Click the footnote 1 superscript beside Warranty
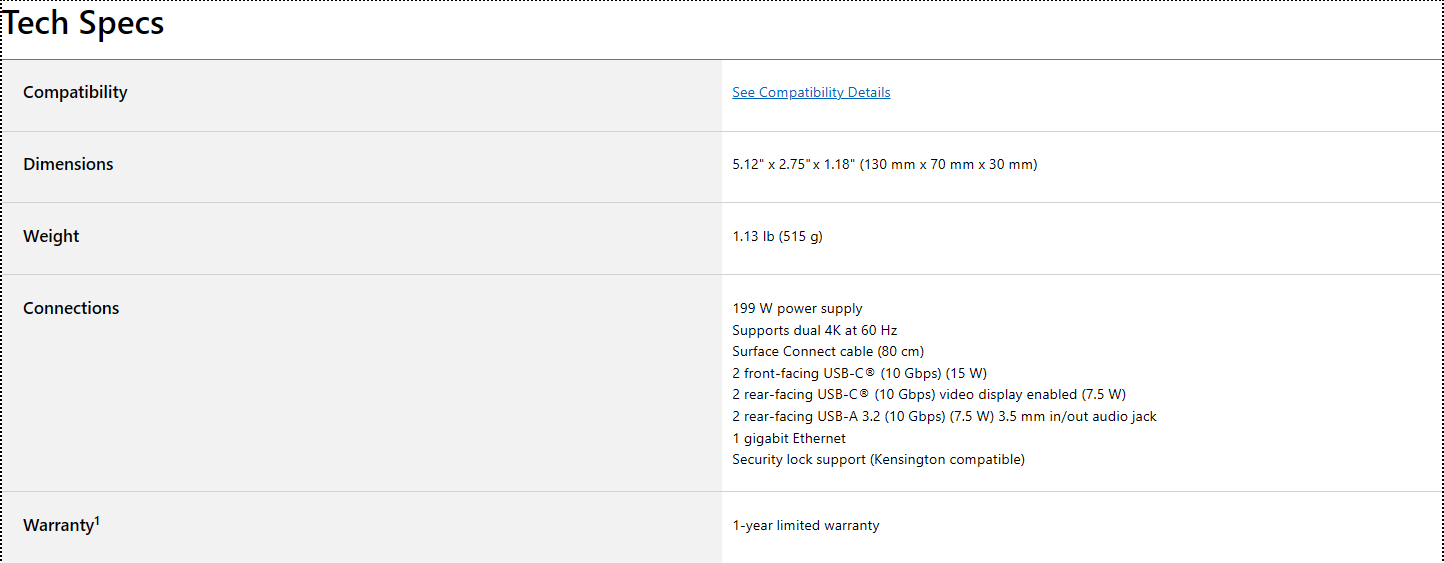 [x=97, y=521]
